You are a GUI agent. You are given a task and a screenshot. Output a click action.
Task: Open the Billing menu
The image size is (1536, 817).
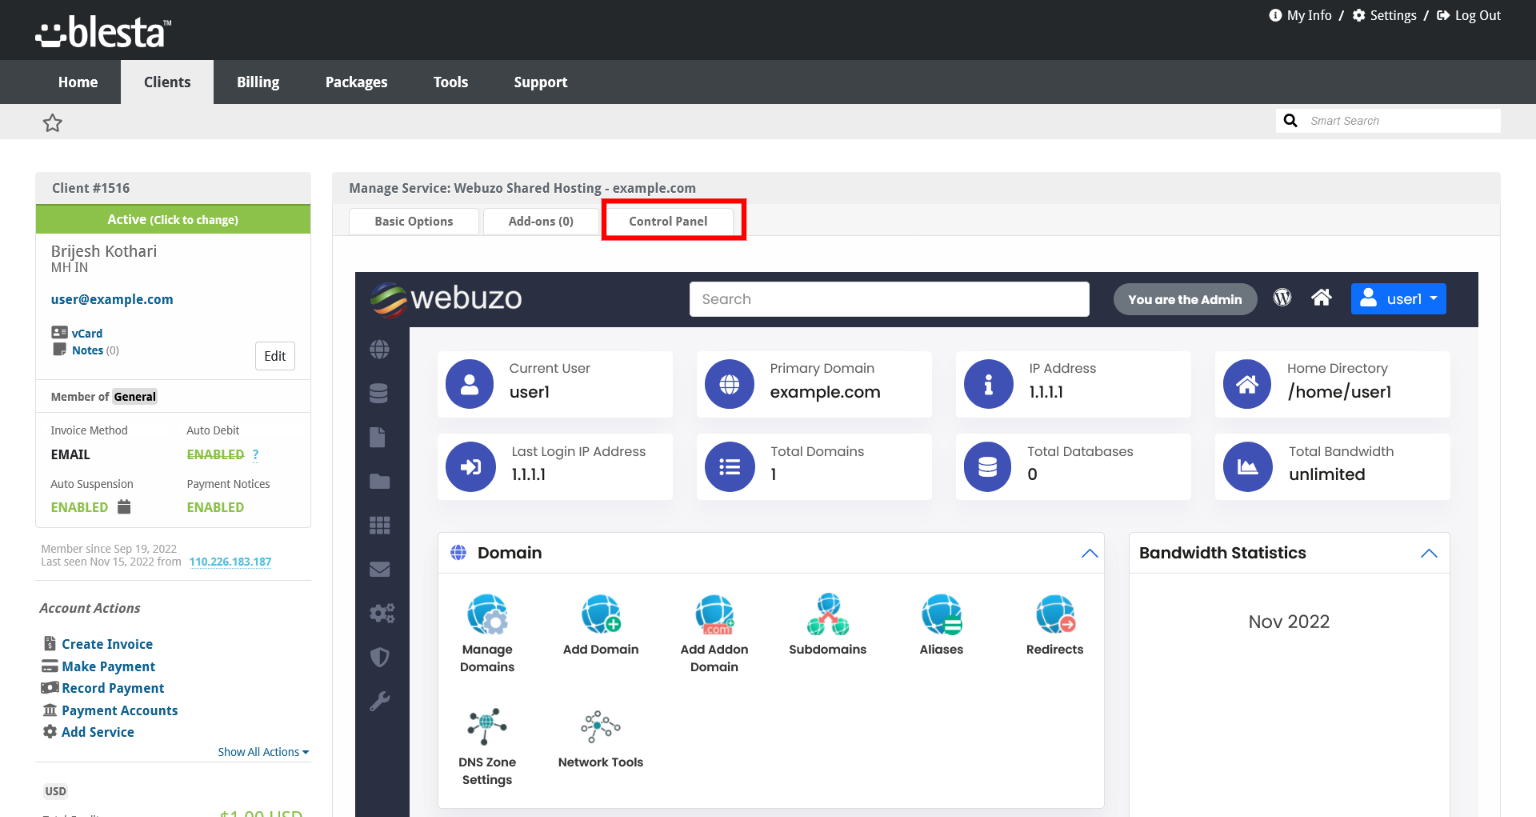258,82
